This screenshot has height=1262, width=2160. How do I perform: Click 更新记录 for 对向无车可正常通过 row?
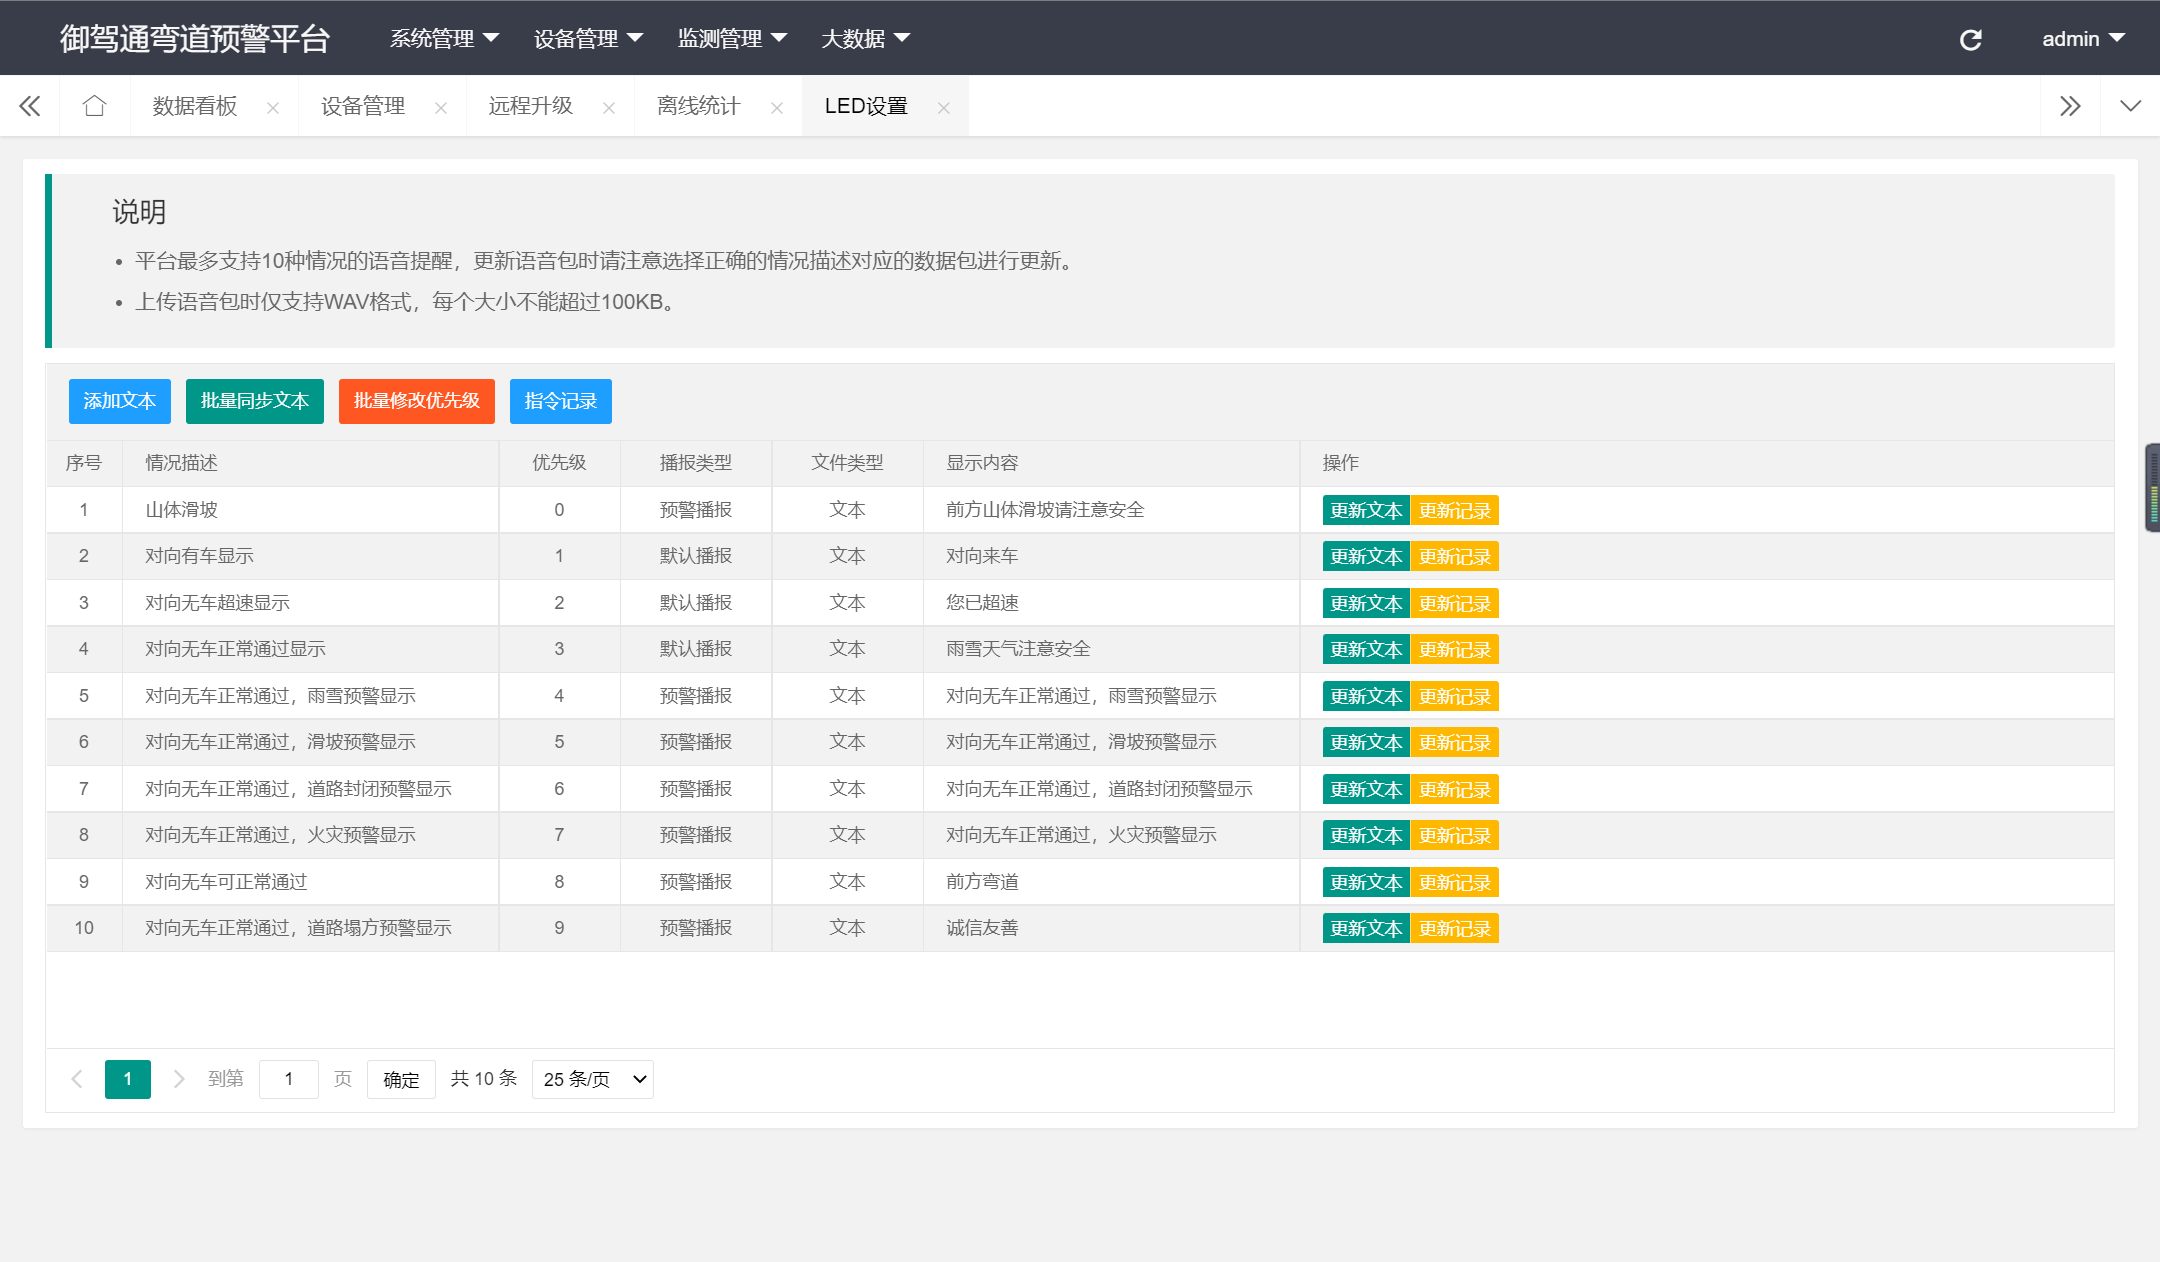[1455, 882]
